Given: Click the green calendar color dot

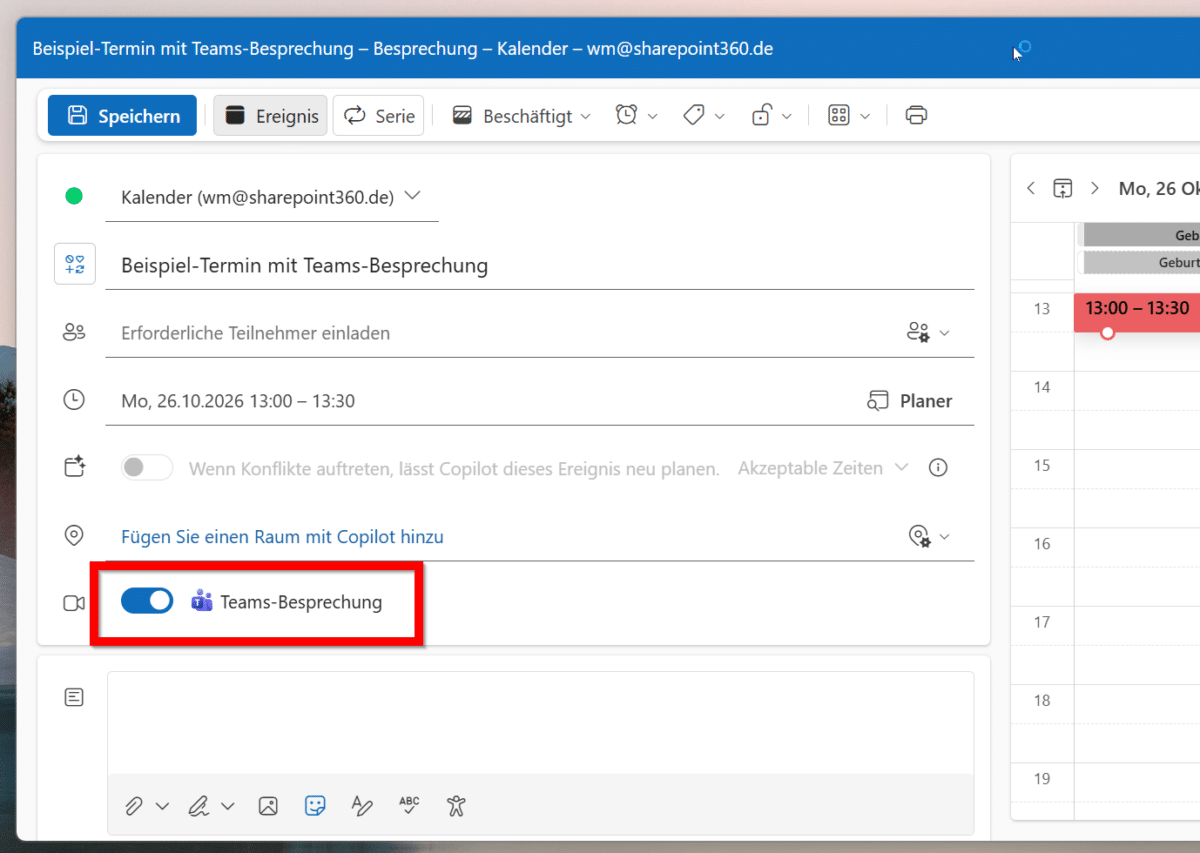Looking at the screenshot, I should [74, 197].
